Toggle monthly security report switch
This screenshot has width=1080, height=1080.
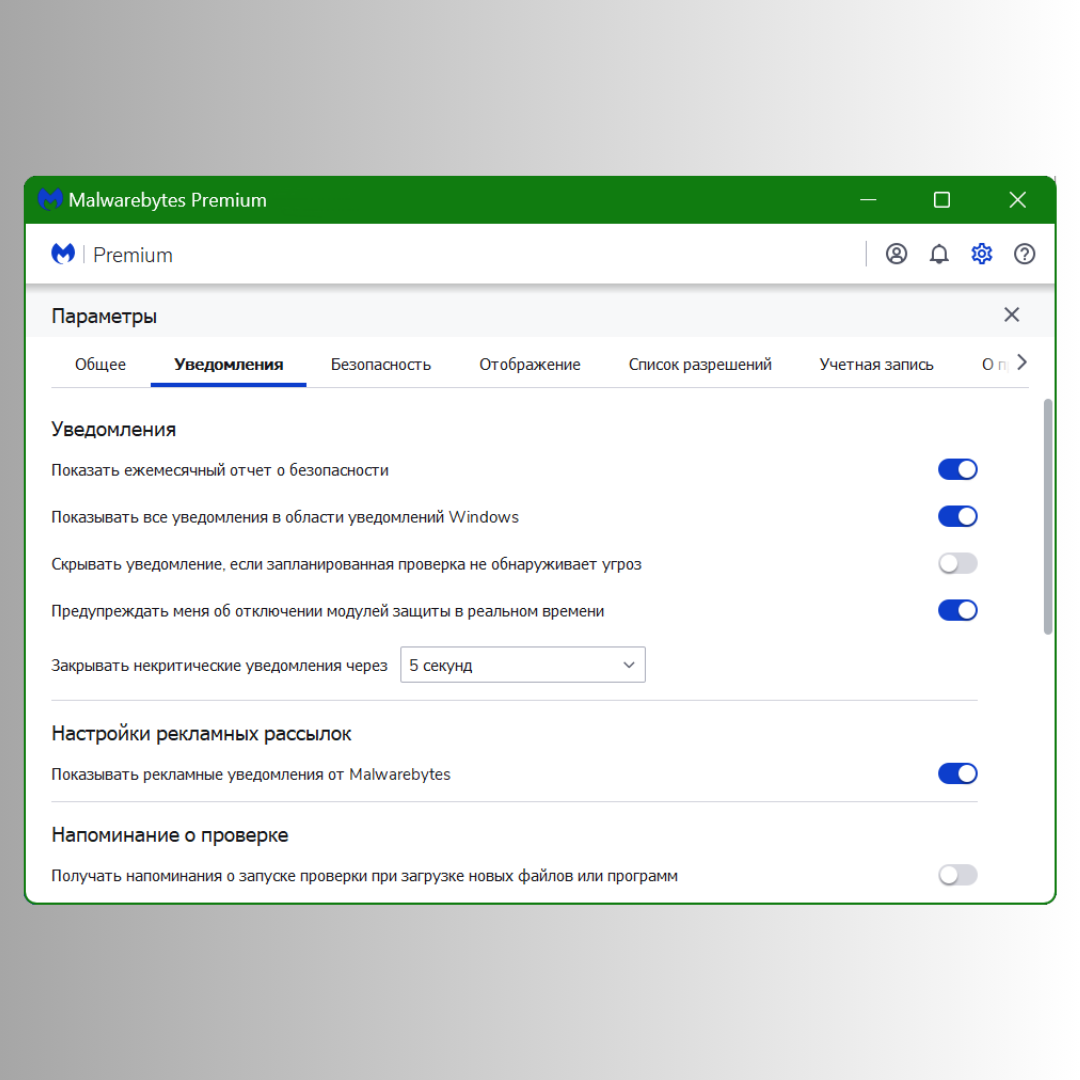pyautogui.click(x=957, y=470)
